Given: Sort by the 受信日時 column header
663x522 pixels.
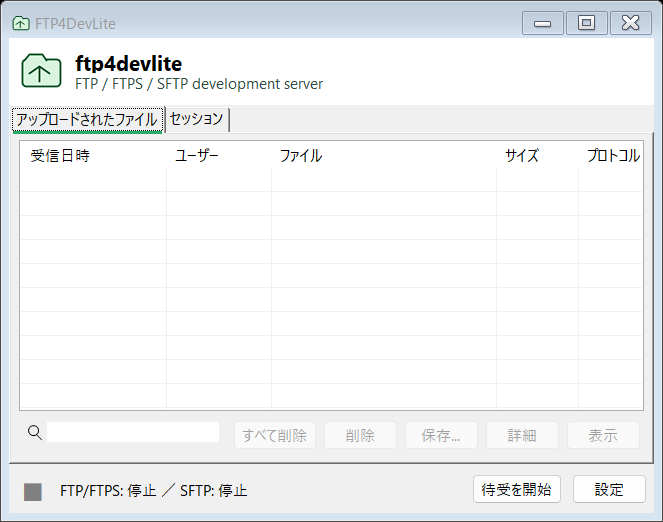Looking at the screenshot, I should 93,156.
